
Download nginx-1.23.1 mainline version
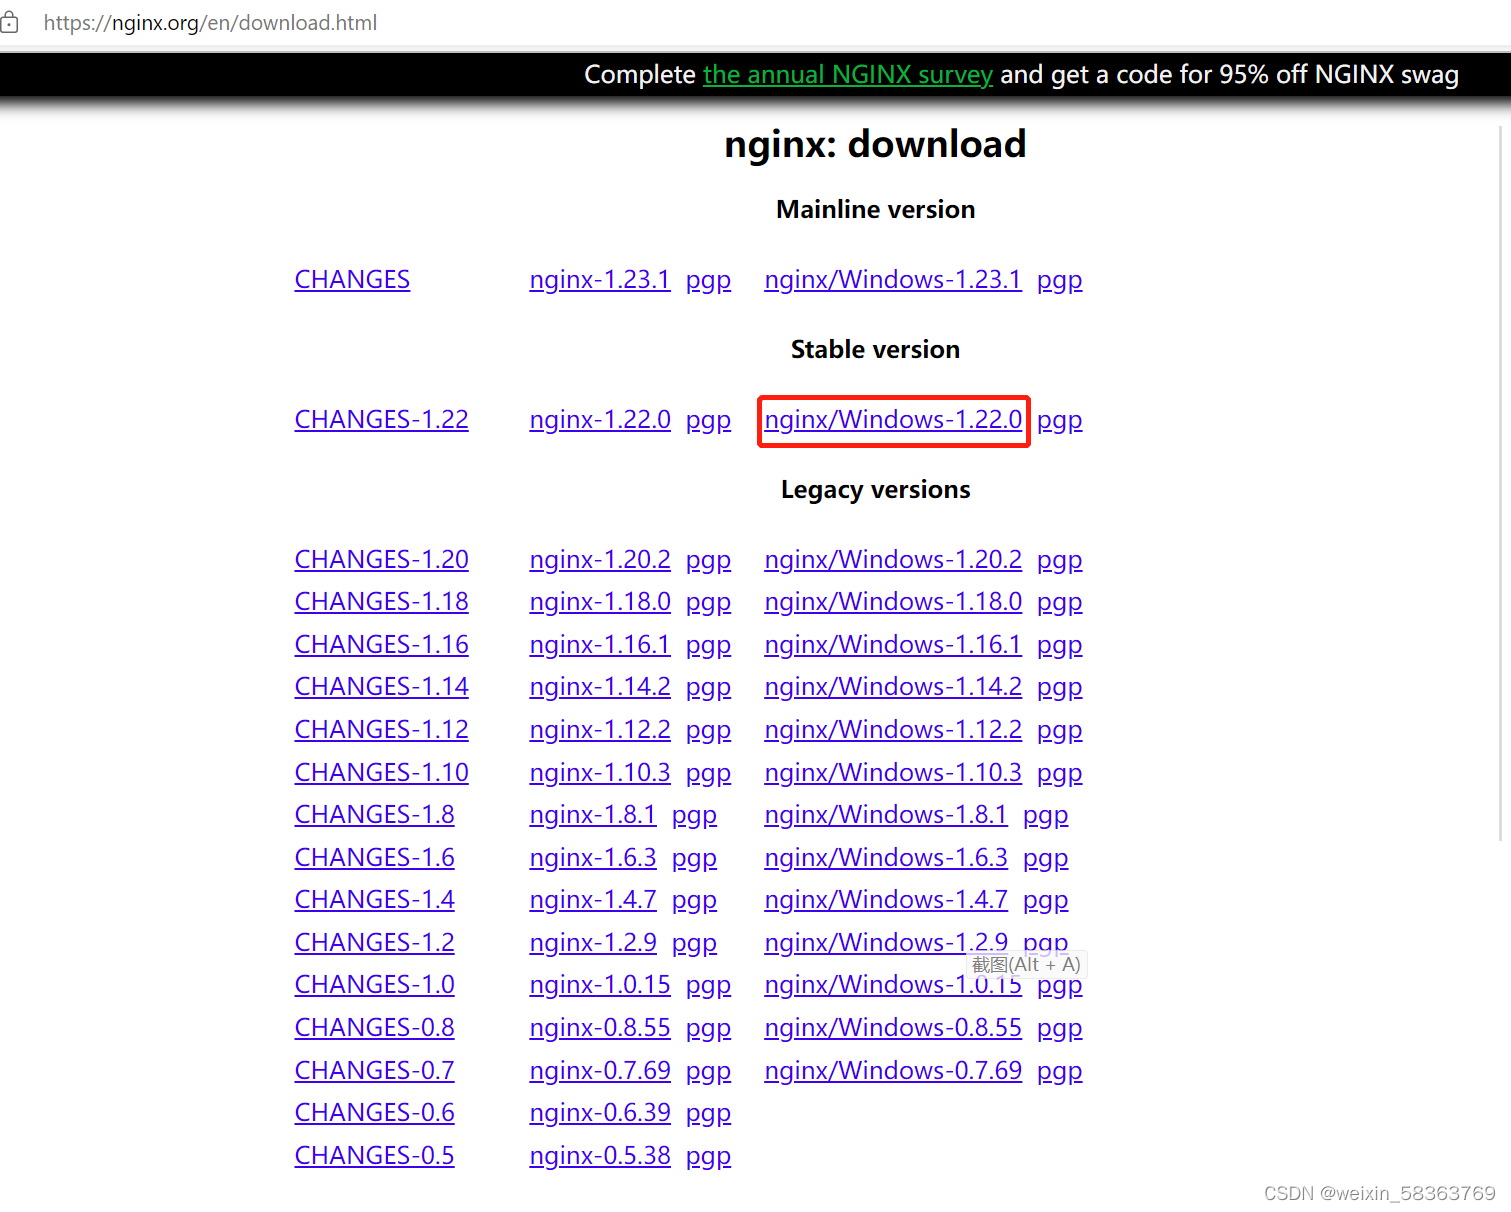pyautogui.click(x=599, y=280)
